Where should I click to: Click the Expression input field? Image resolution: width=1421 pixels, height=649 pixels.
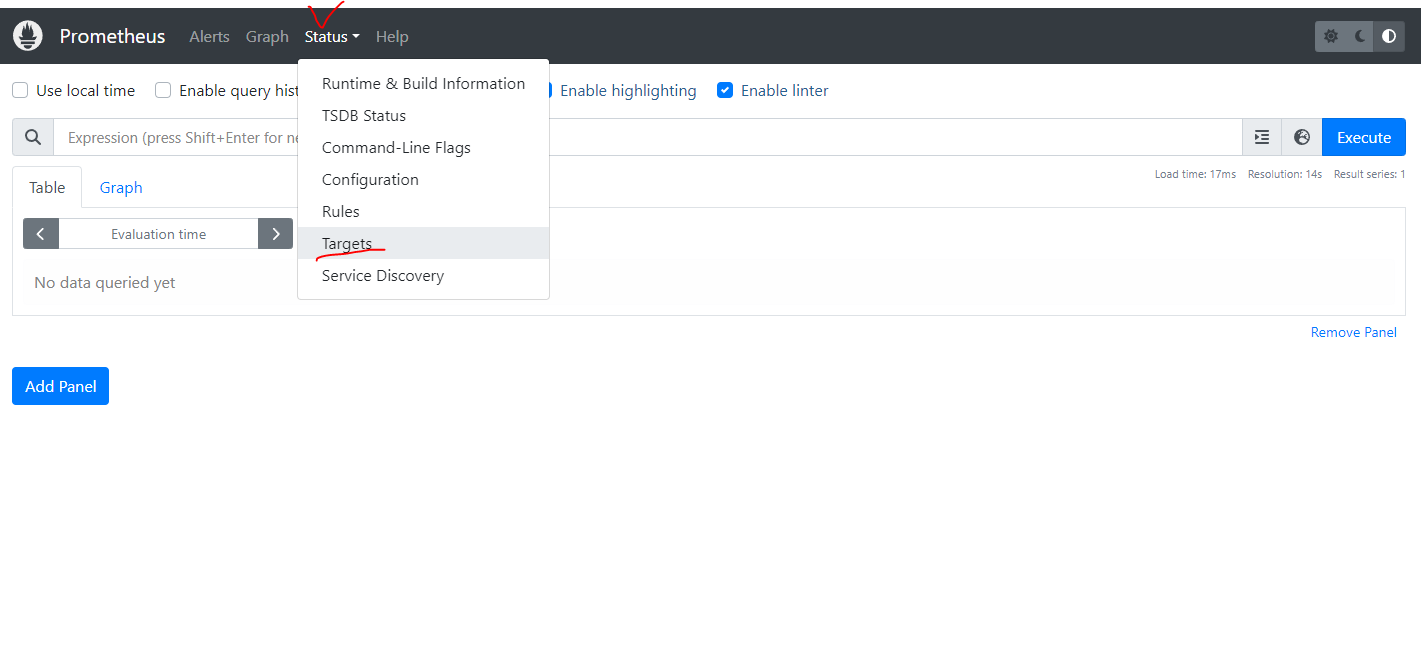(x=648, y=137)
